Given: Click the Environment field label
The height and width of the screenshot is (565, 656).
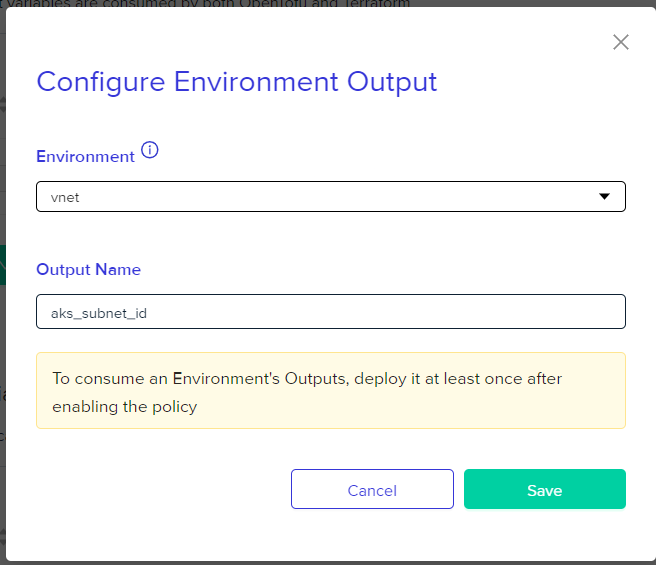Looking at the screenshot, I should coord(85,157).
